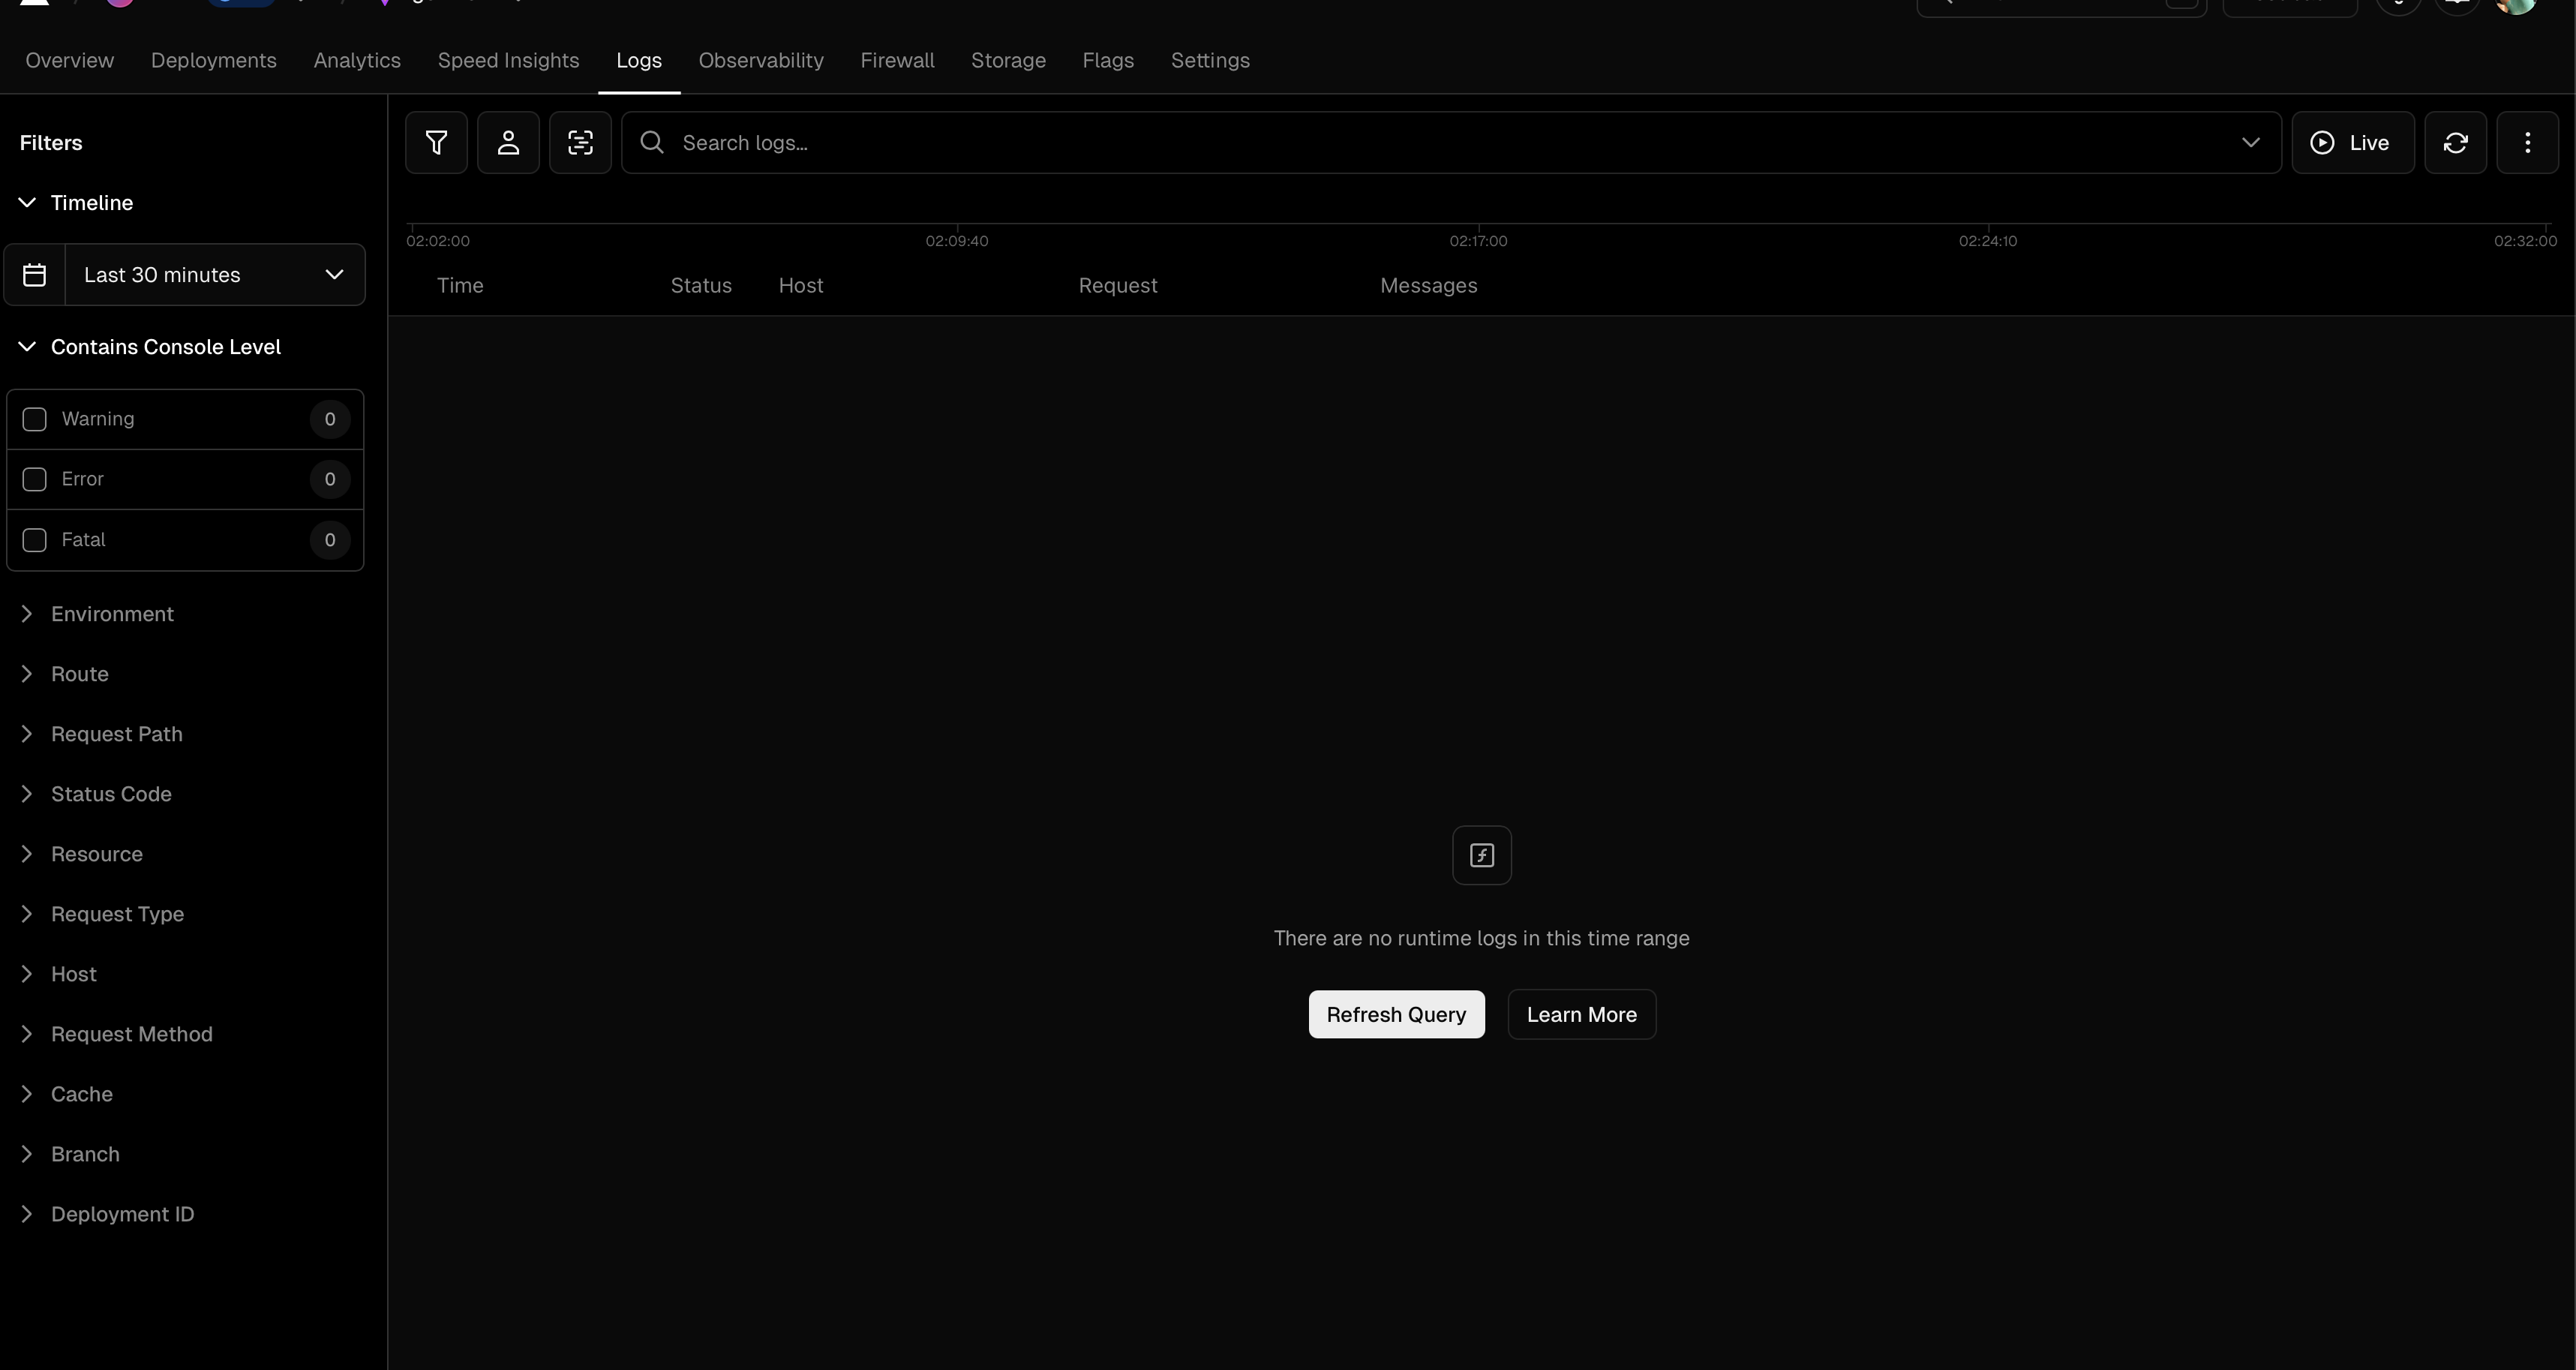Image resolution: width=2576 pixels, height=1370 pixels.
Task: Go to the Overview tab
Action: [70, 61]
